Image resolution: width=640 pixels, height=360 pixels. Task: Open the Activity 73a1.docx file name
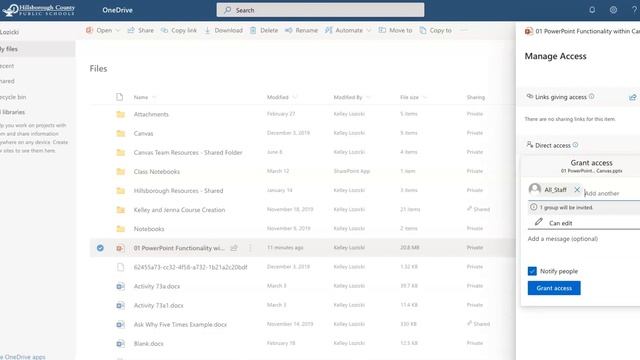(x=158, y=305)
